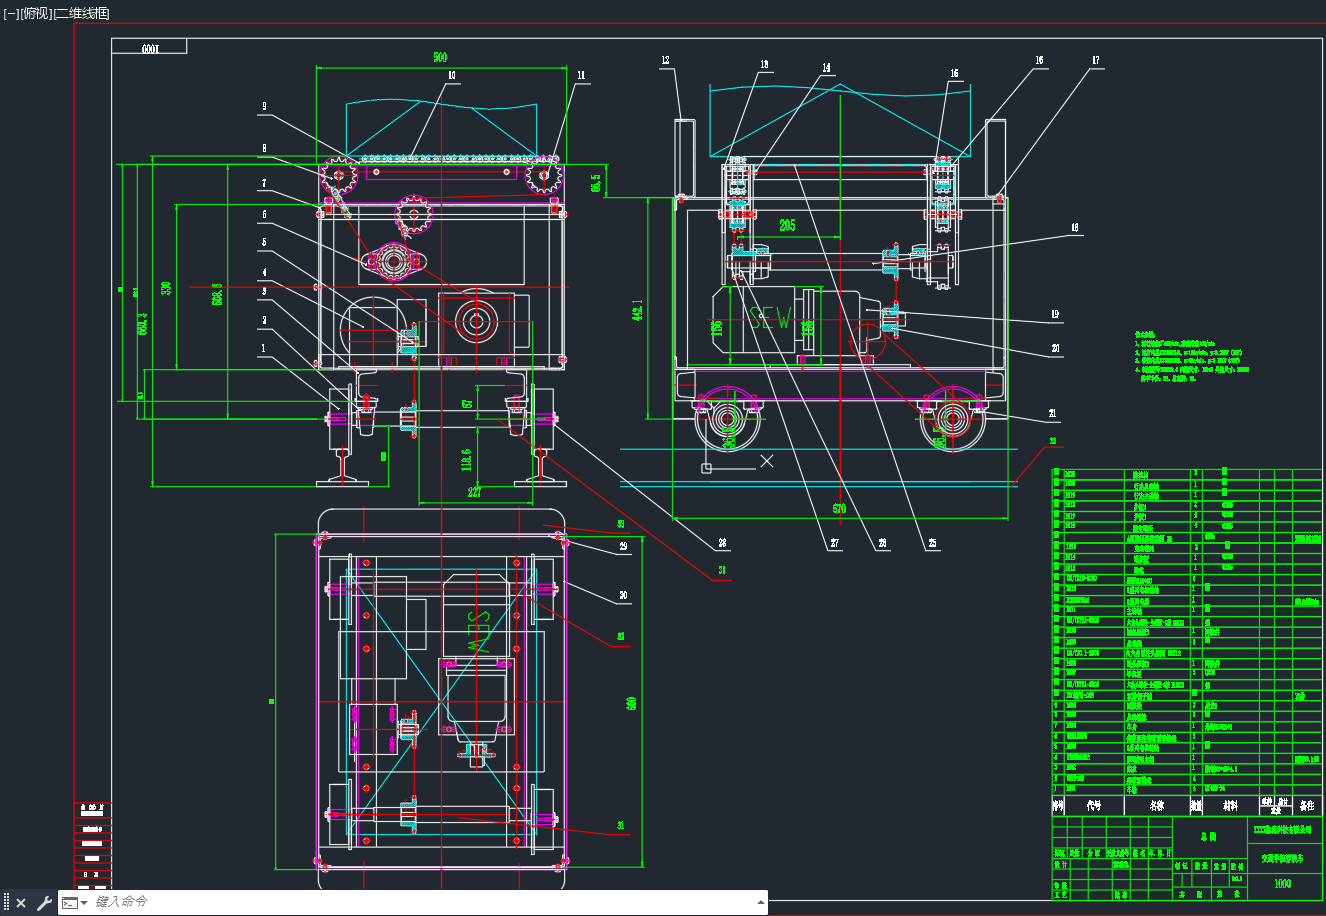The height and width of the screenshot is (916, 1326).
Task: Select part callout number 27
Action: pos(834,544)
